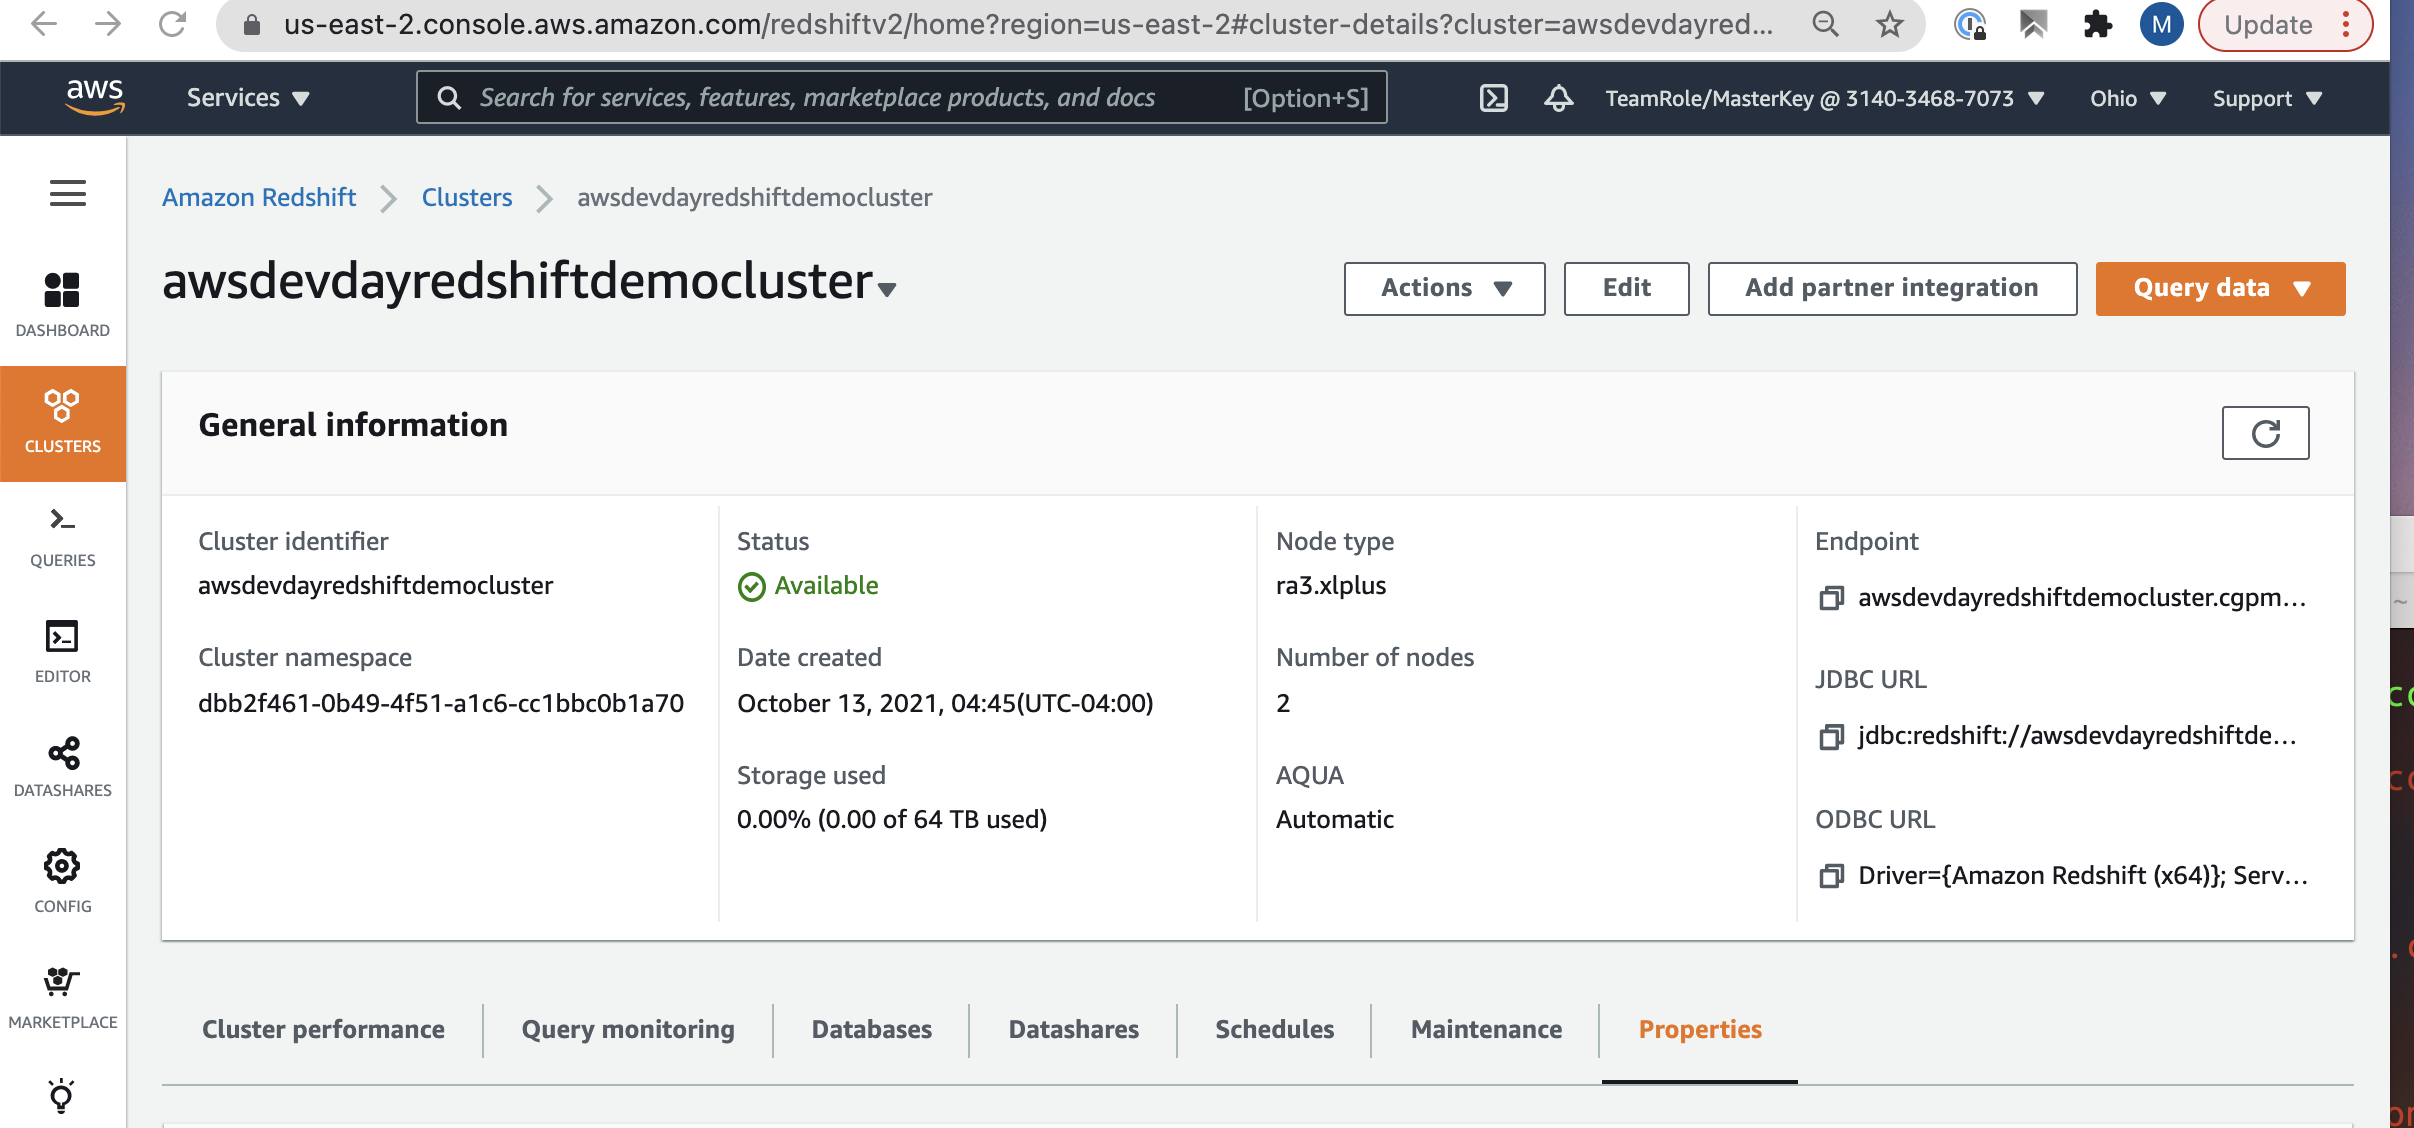Viewport: 2414px width, 1128px height.
Task: Open the Chrome three-dot menu
Action: 2345,24
